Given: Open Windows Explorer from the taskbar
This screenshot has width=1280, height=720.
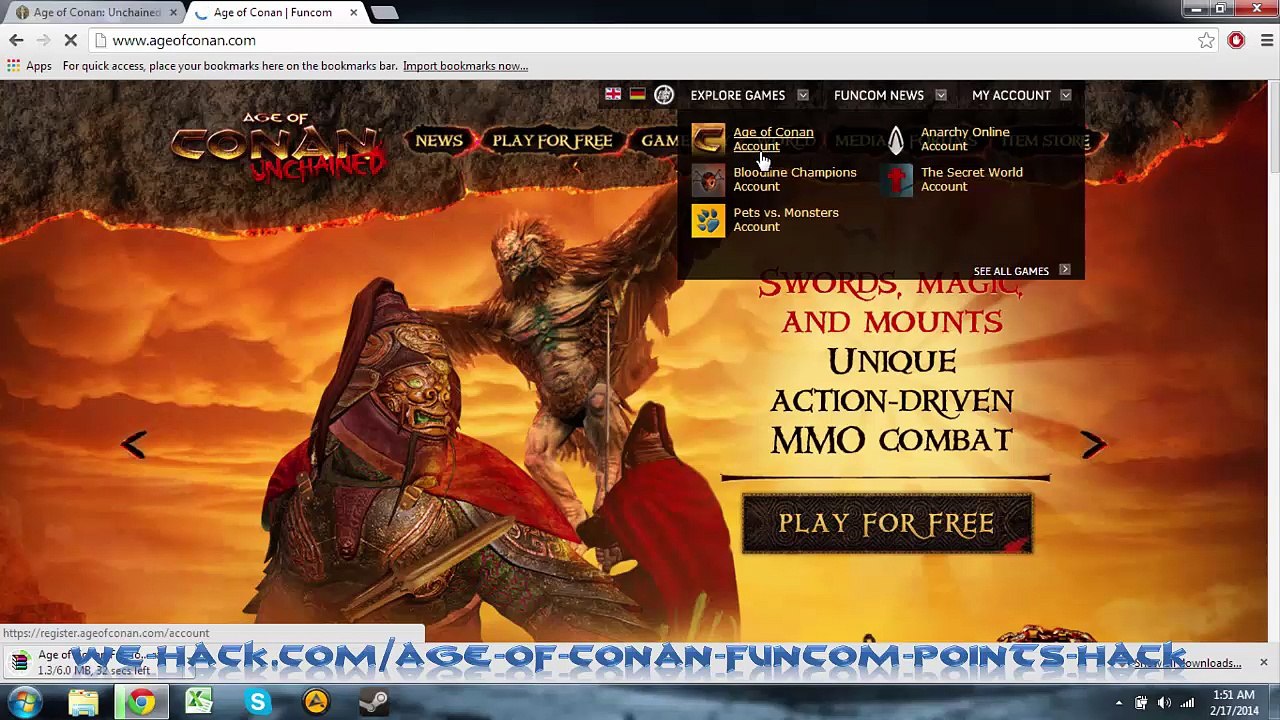Looking at the screenshot, I should coord(84,702).
